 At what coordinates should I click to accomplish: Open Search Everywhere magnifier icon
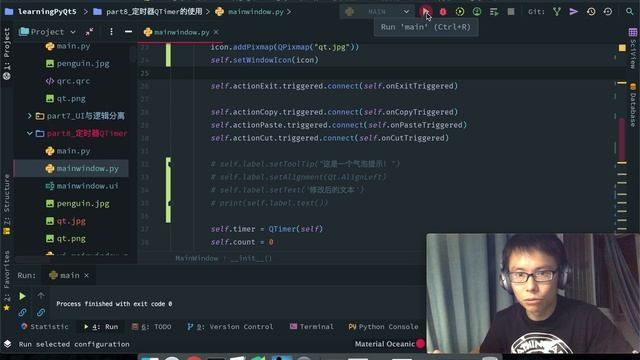(630, 12)
